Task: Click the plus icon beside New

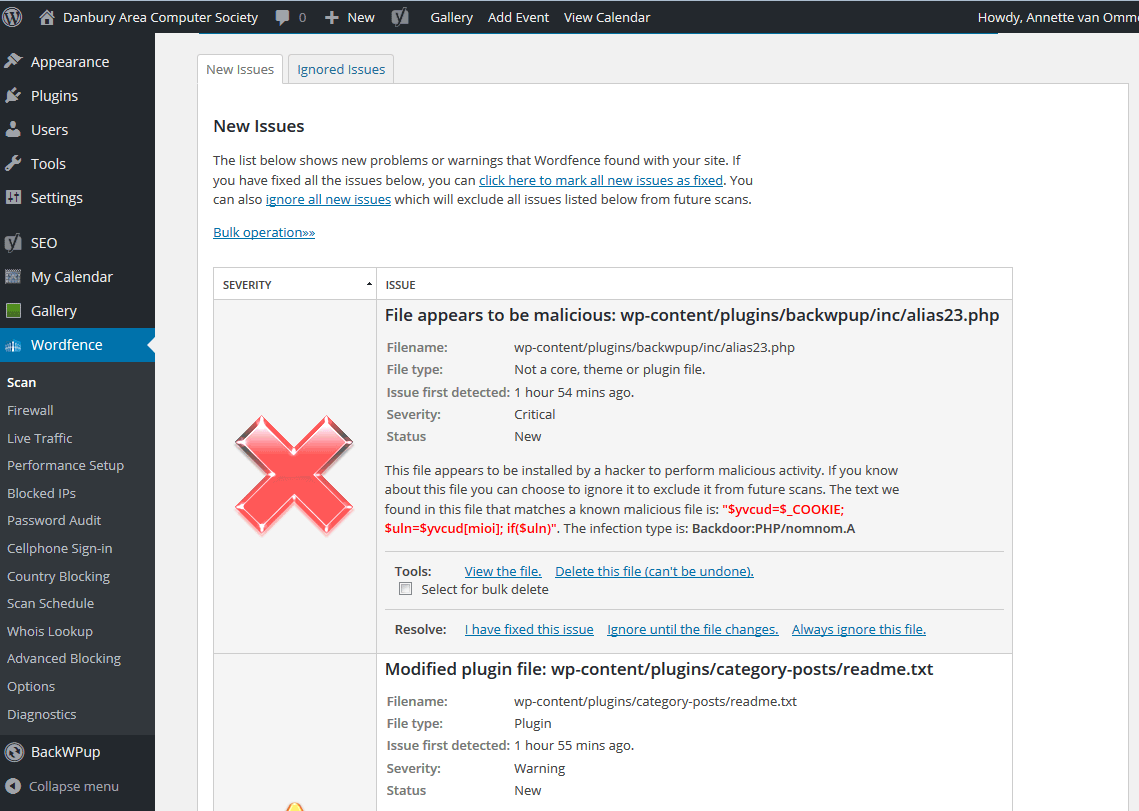Action: click(x=331, y=17)
